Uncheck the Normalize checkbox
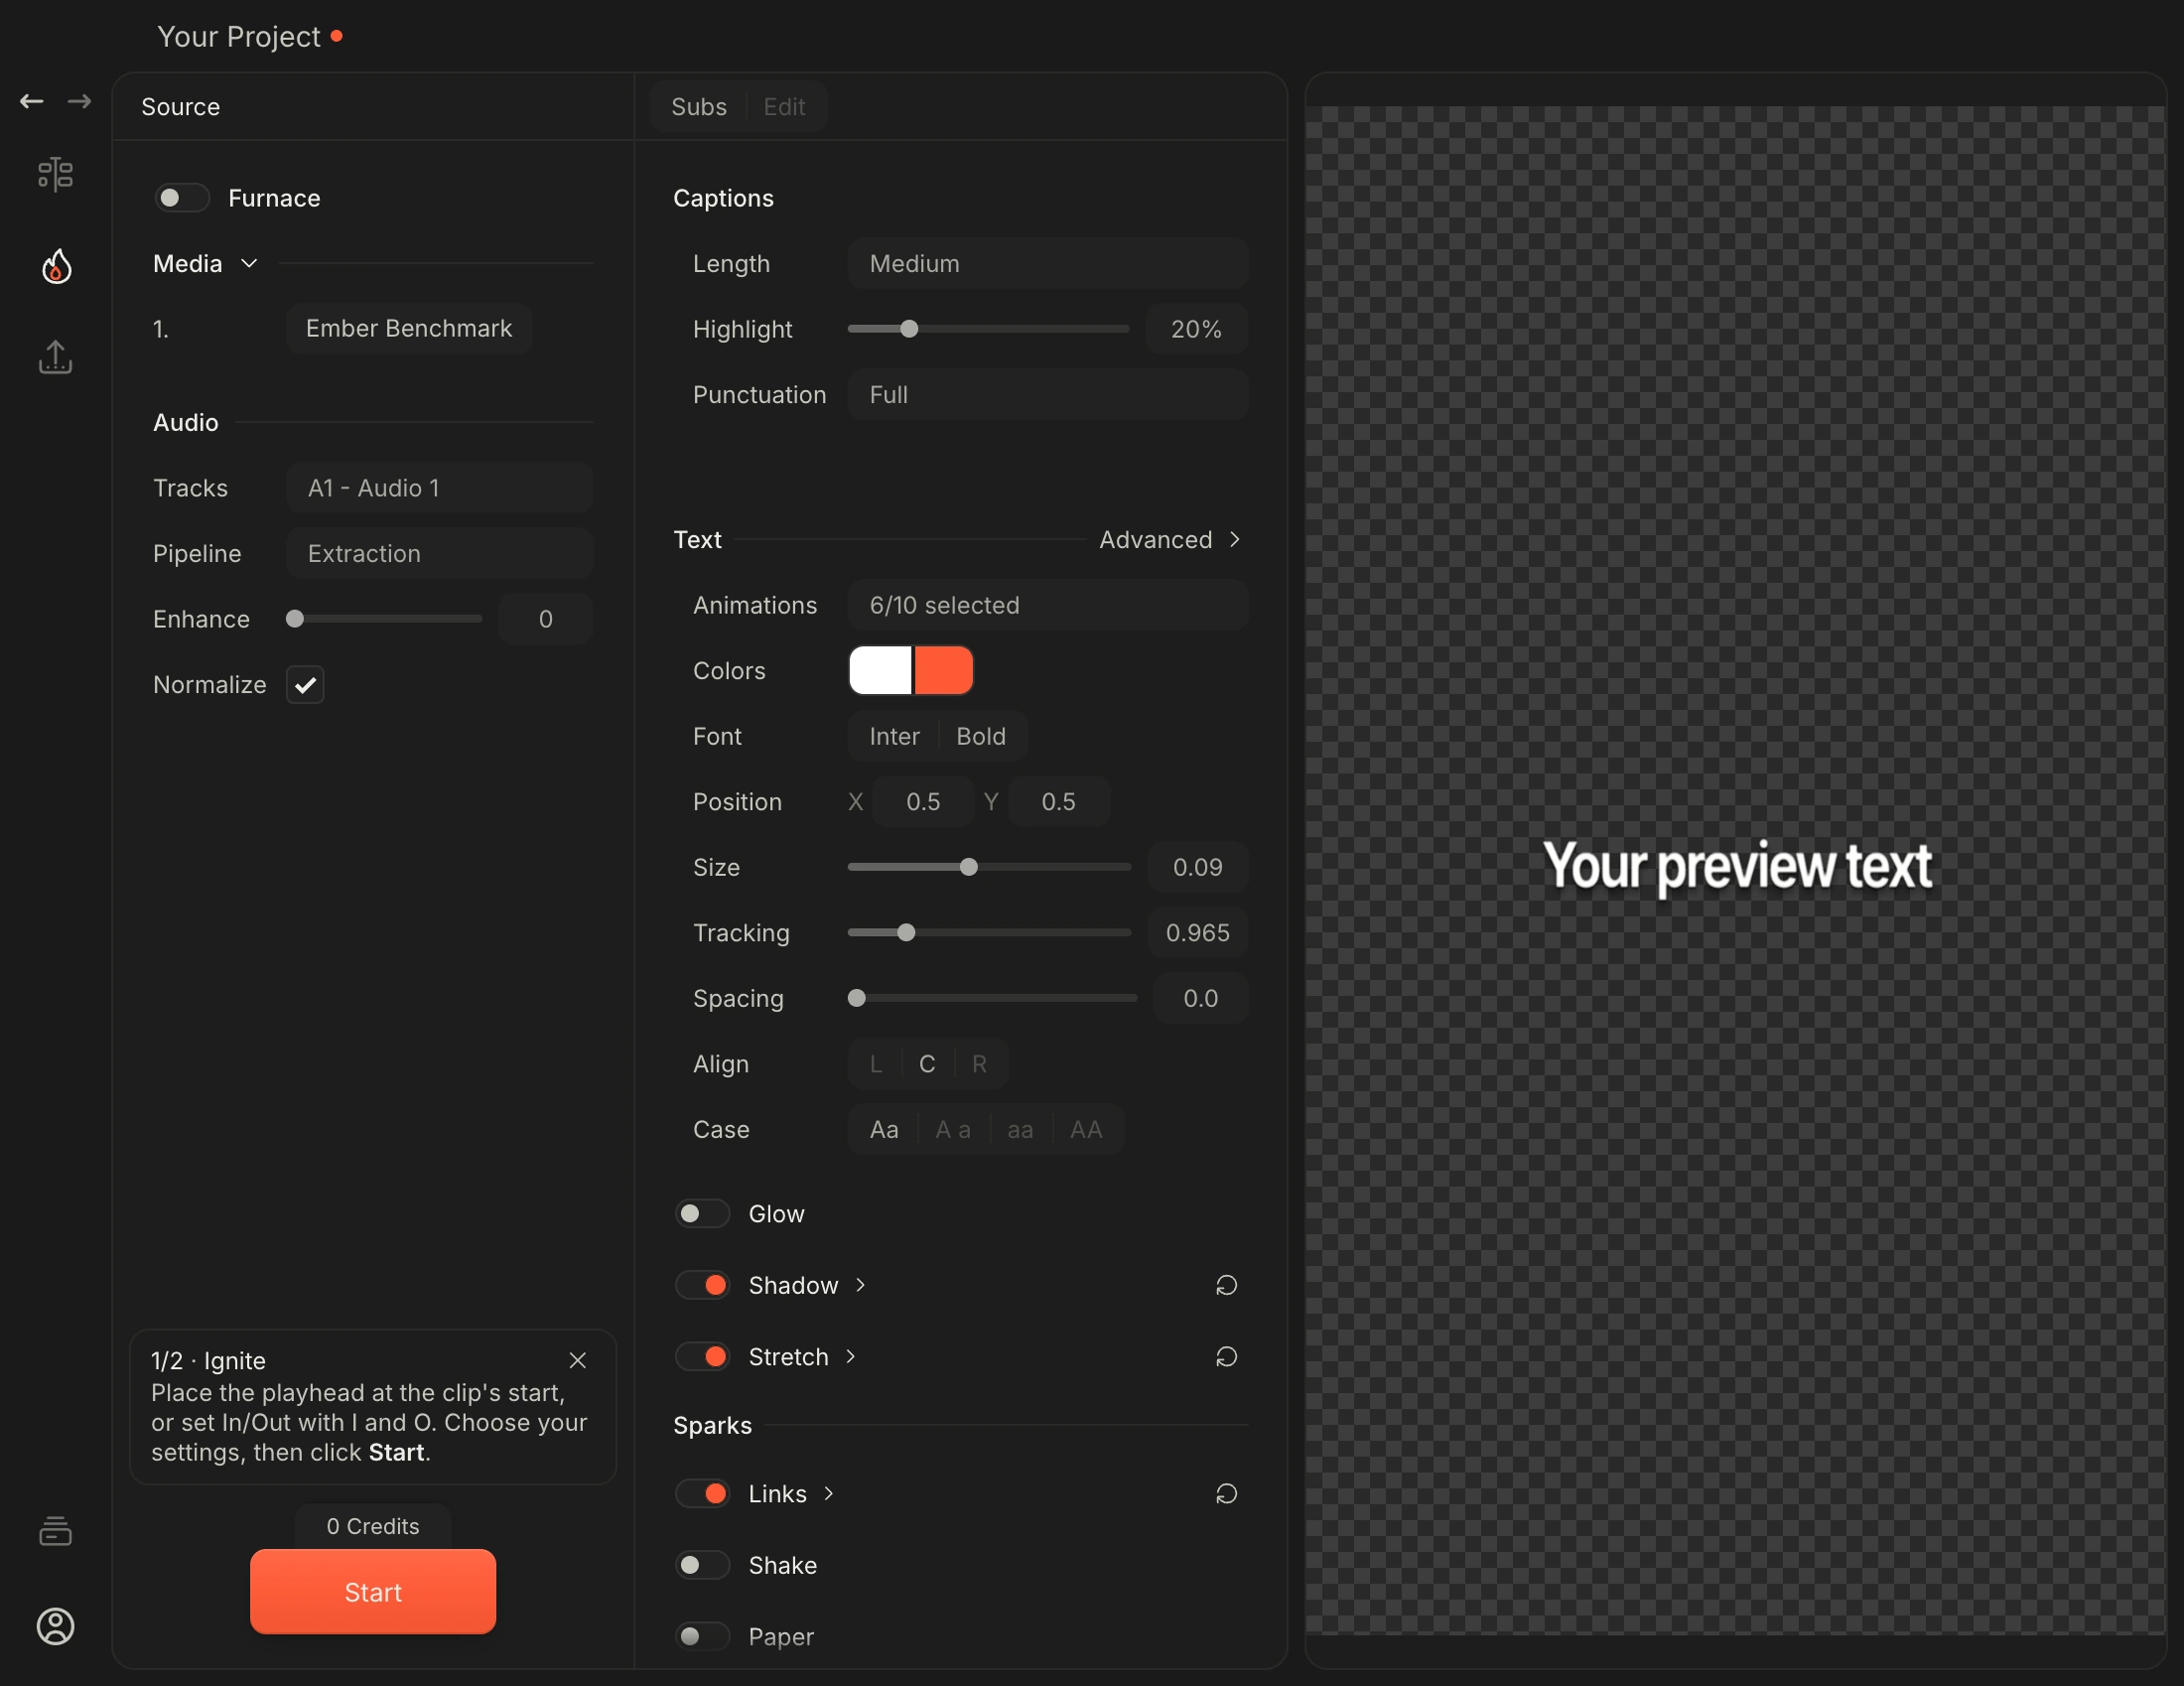 coord(305,685)
